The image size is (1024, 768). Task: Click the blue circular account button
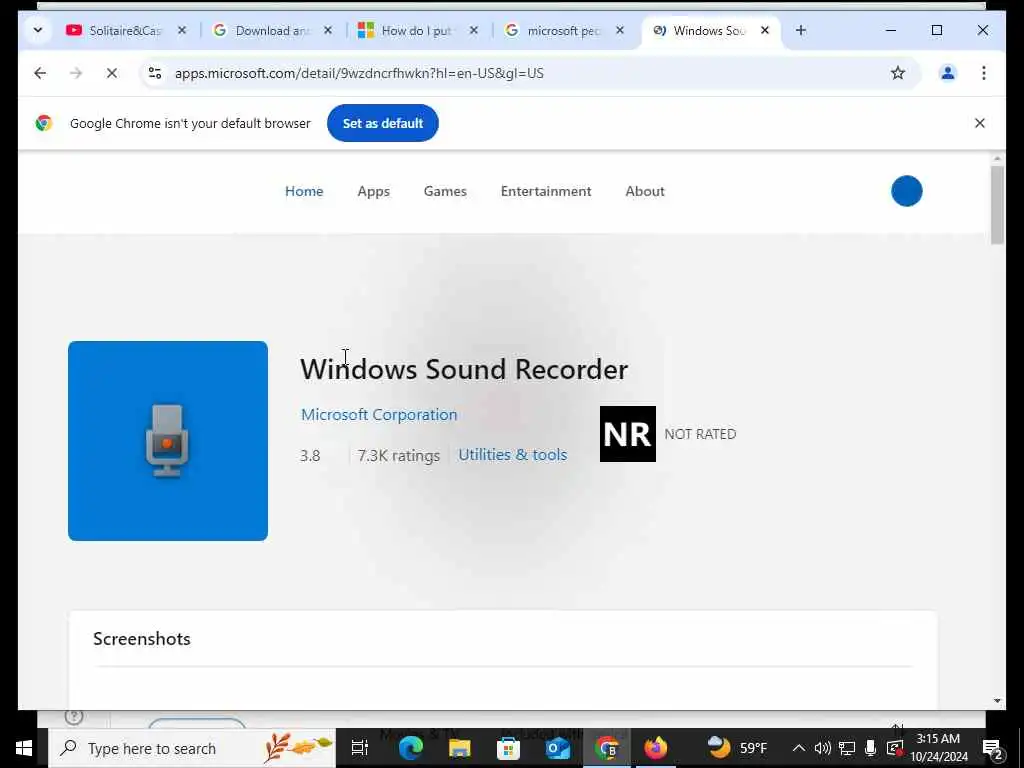pyautogui.click(x=906, y=191)
